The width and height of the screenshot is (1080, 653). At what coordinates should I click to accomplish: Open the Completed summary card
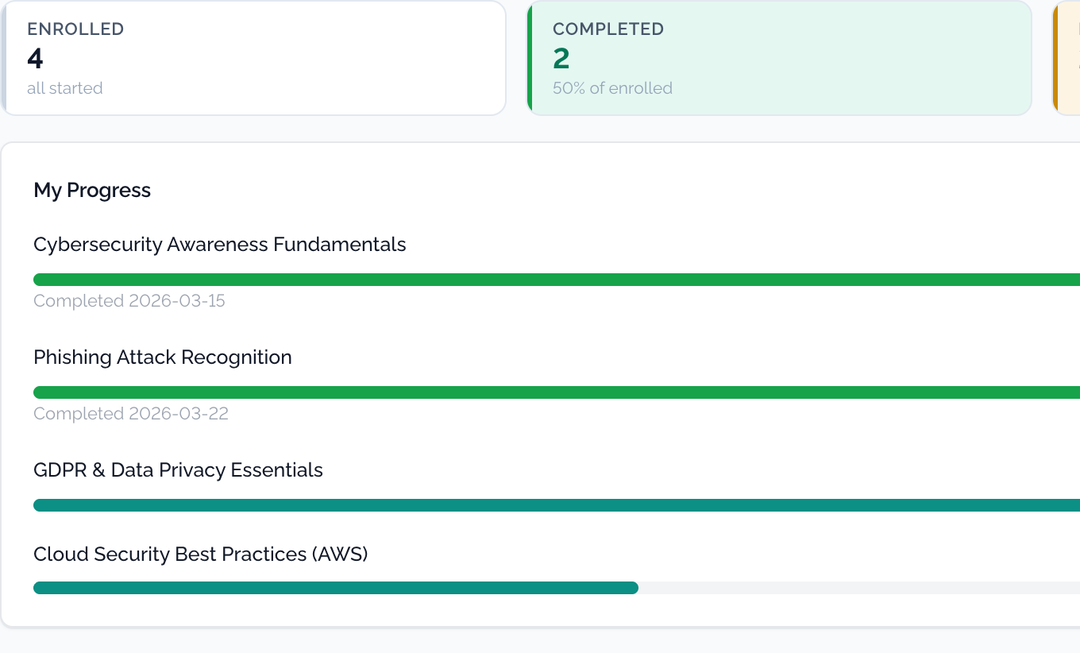pos(780,58)
